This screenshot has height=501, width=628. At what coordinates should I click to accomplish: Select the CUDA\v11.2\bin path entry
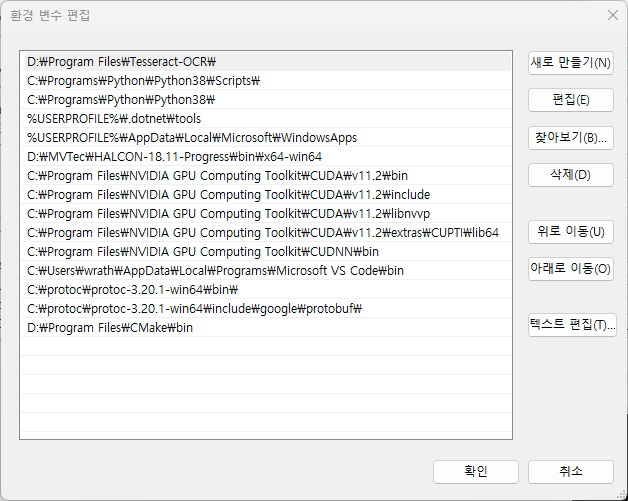268,175
